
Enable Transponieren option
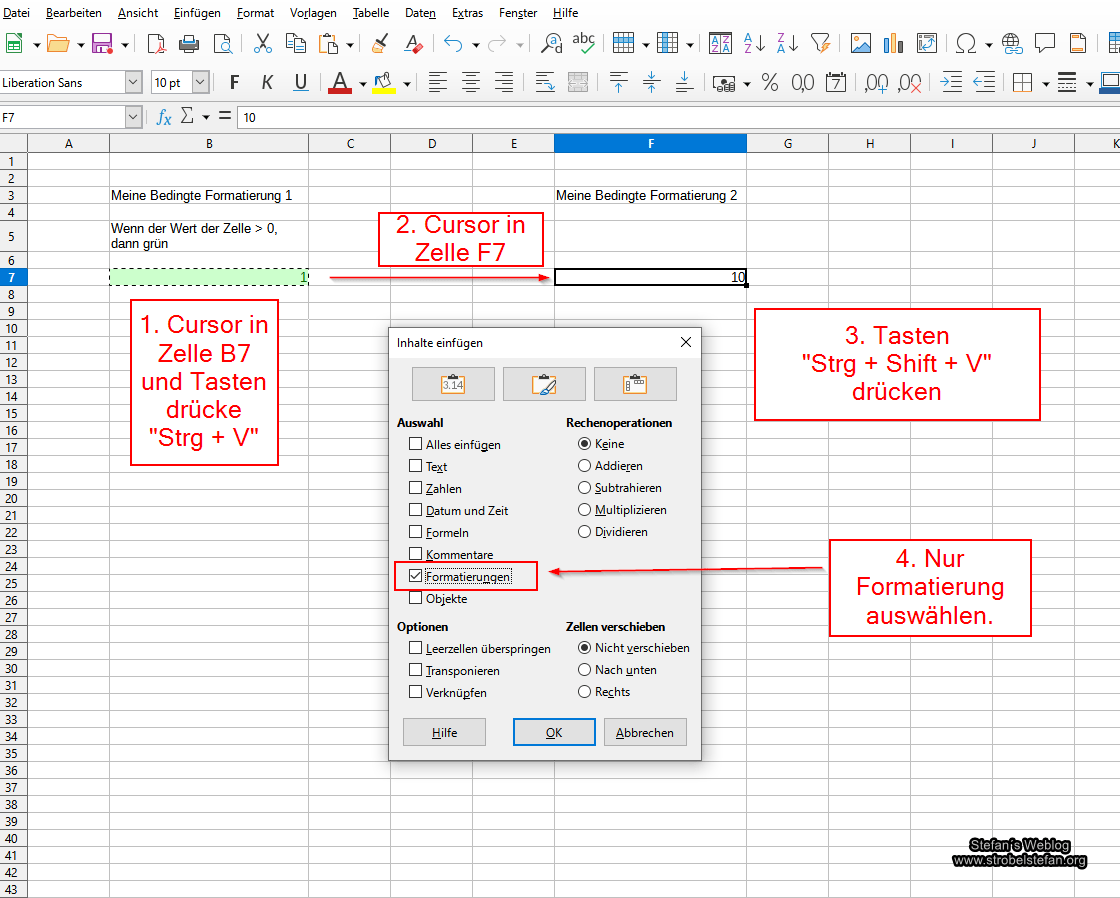416,670
